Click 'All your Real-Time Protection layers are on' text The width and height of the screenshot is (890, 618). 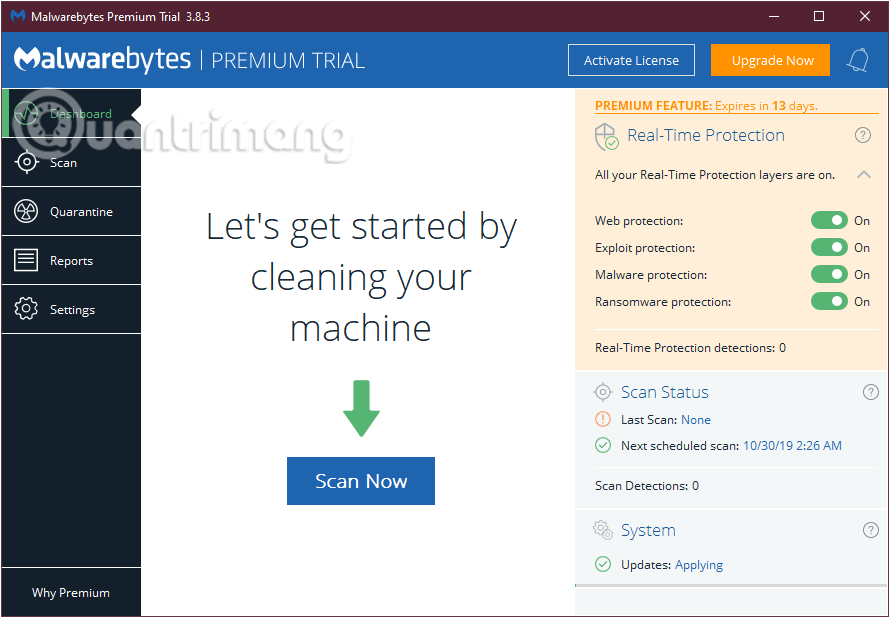click(x=715, y=175)
